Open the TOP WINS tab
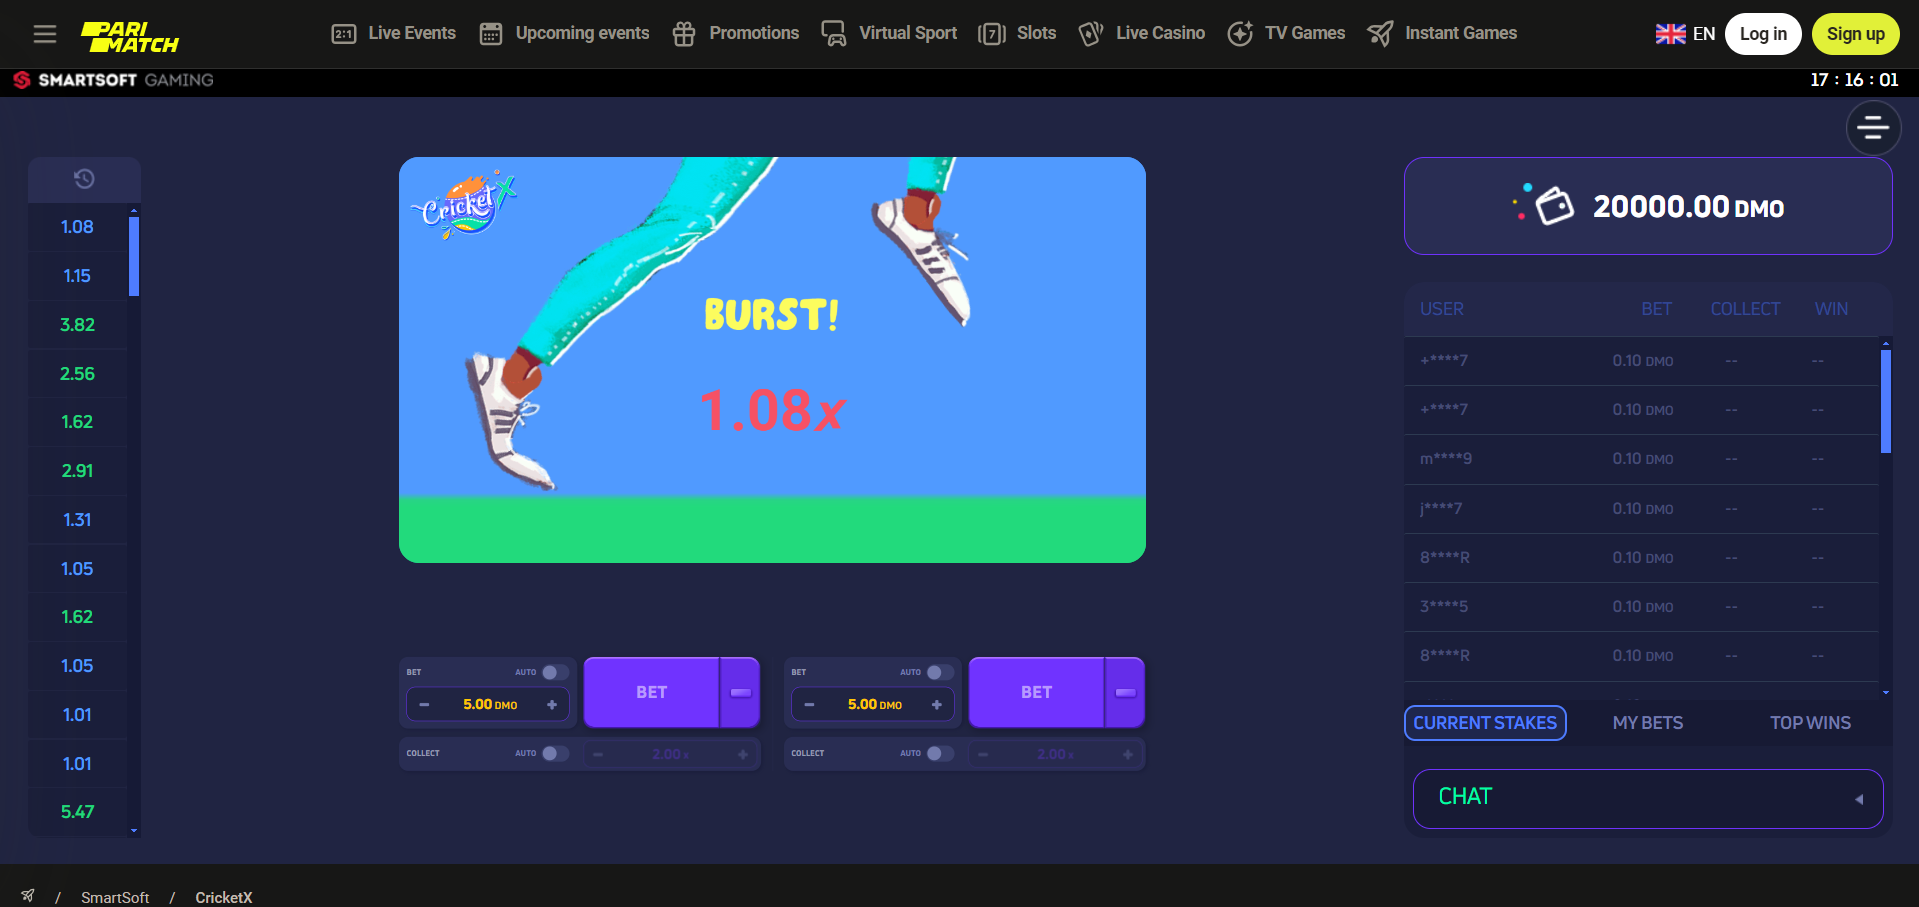 (1809, 723)
